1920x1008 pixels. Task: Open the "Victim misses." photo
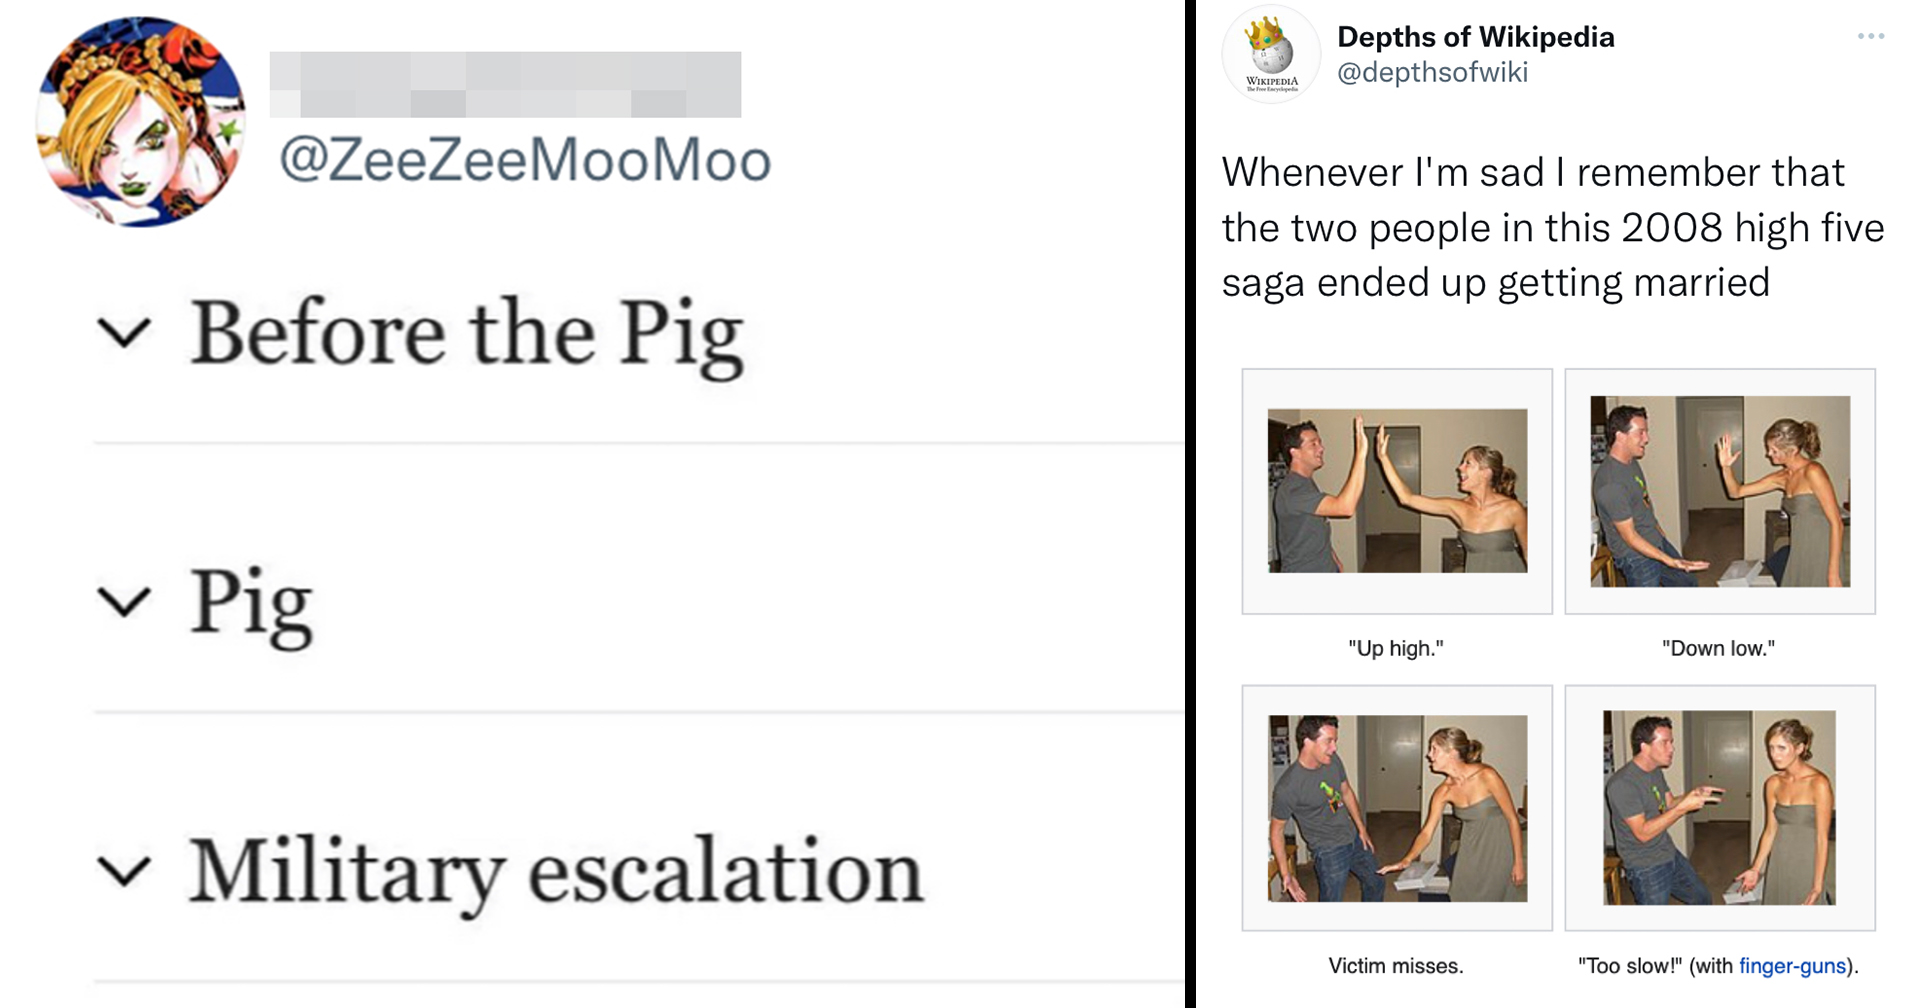tap(1397, 808)
